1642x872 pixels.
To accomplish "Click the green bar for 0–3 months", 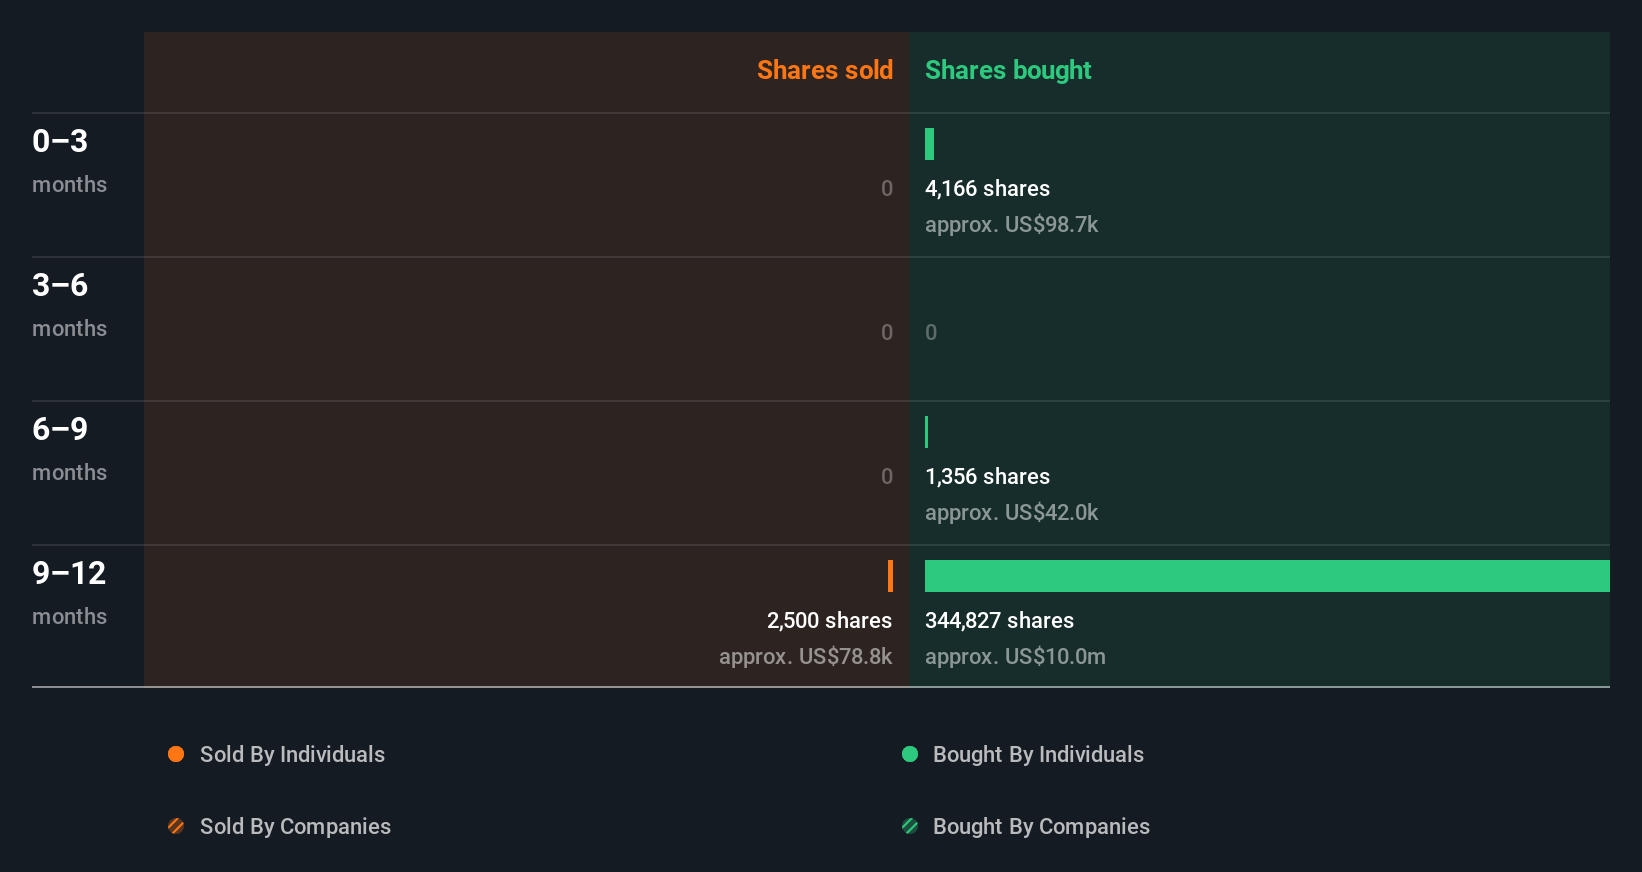I will (x=929, y=144).
